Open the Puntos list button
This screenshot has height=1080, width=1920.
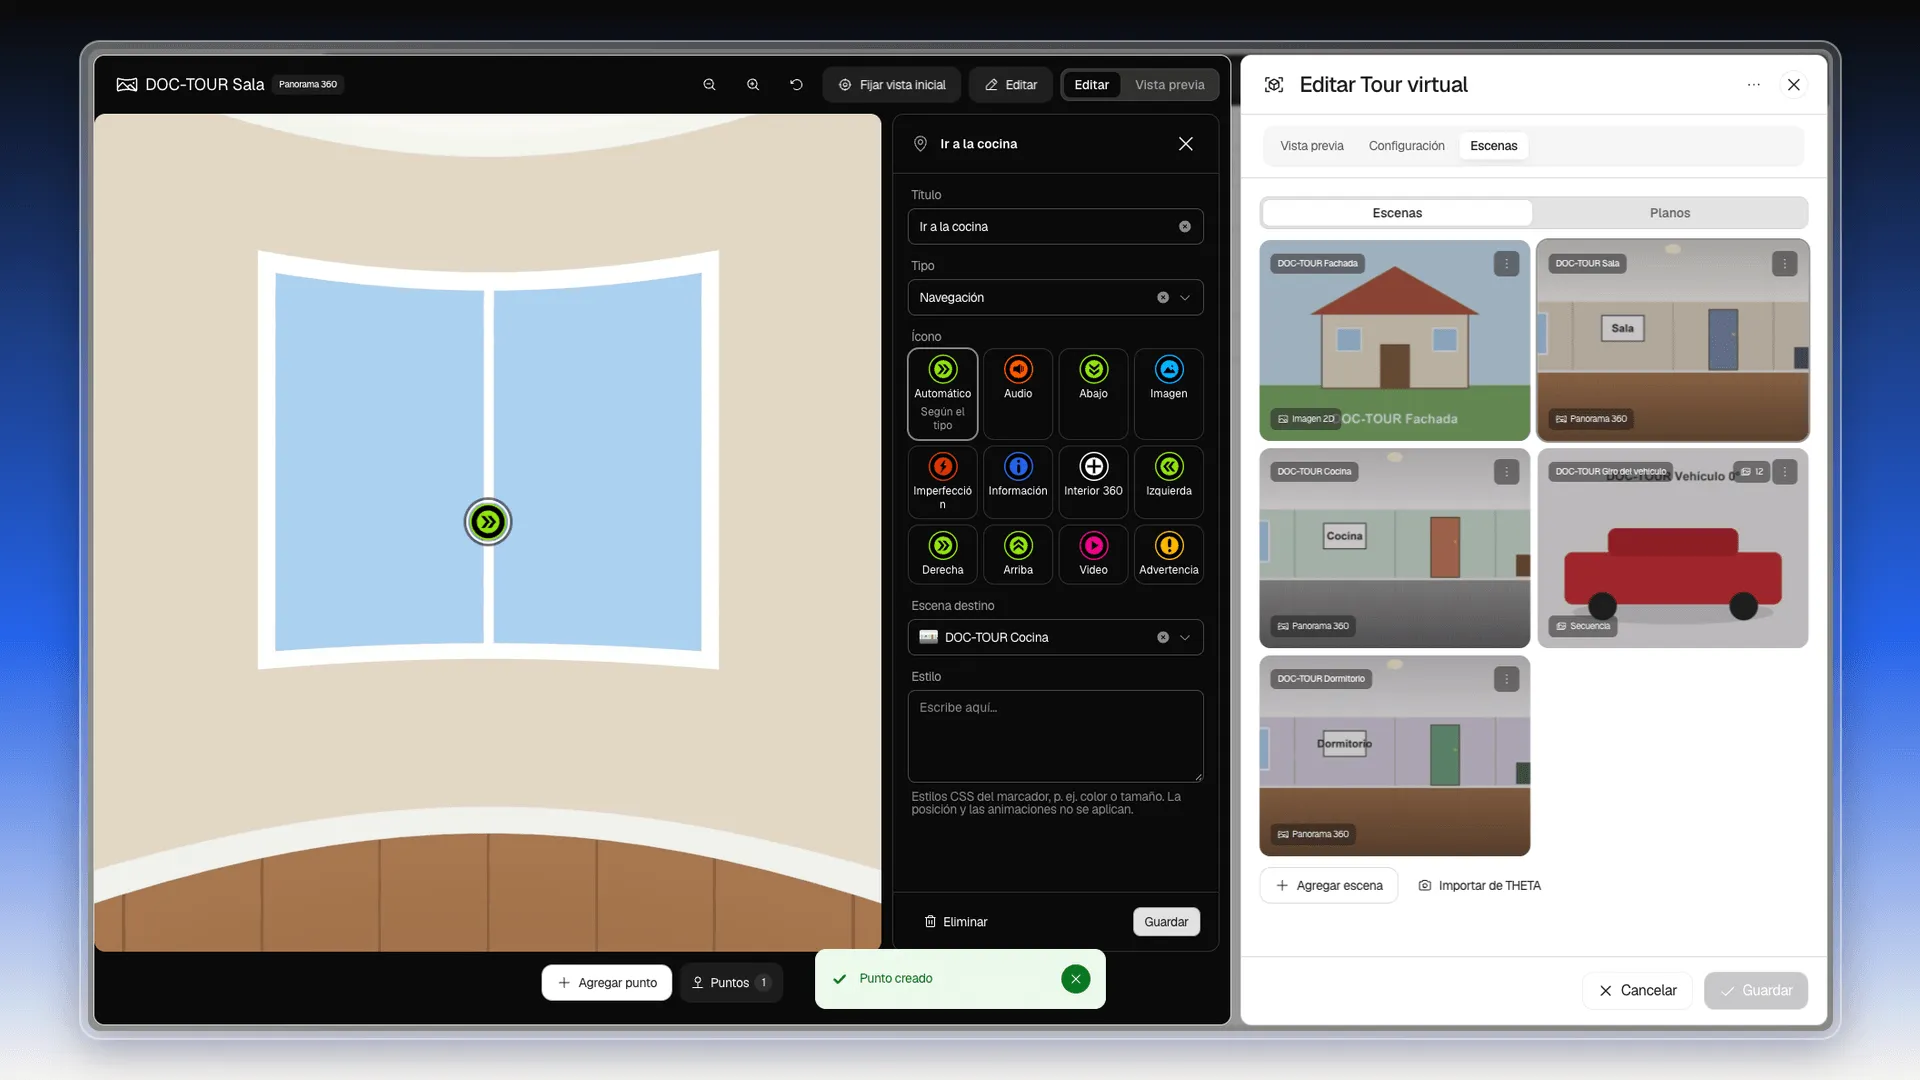pos(731,983)
